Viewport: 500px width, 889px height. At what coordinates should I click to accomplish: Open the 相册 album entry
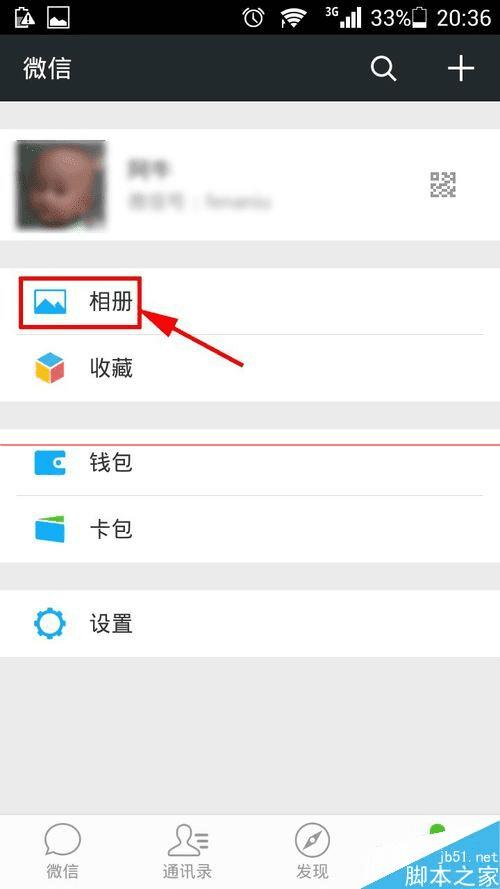(x=250, y=302)
